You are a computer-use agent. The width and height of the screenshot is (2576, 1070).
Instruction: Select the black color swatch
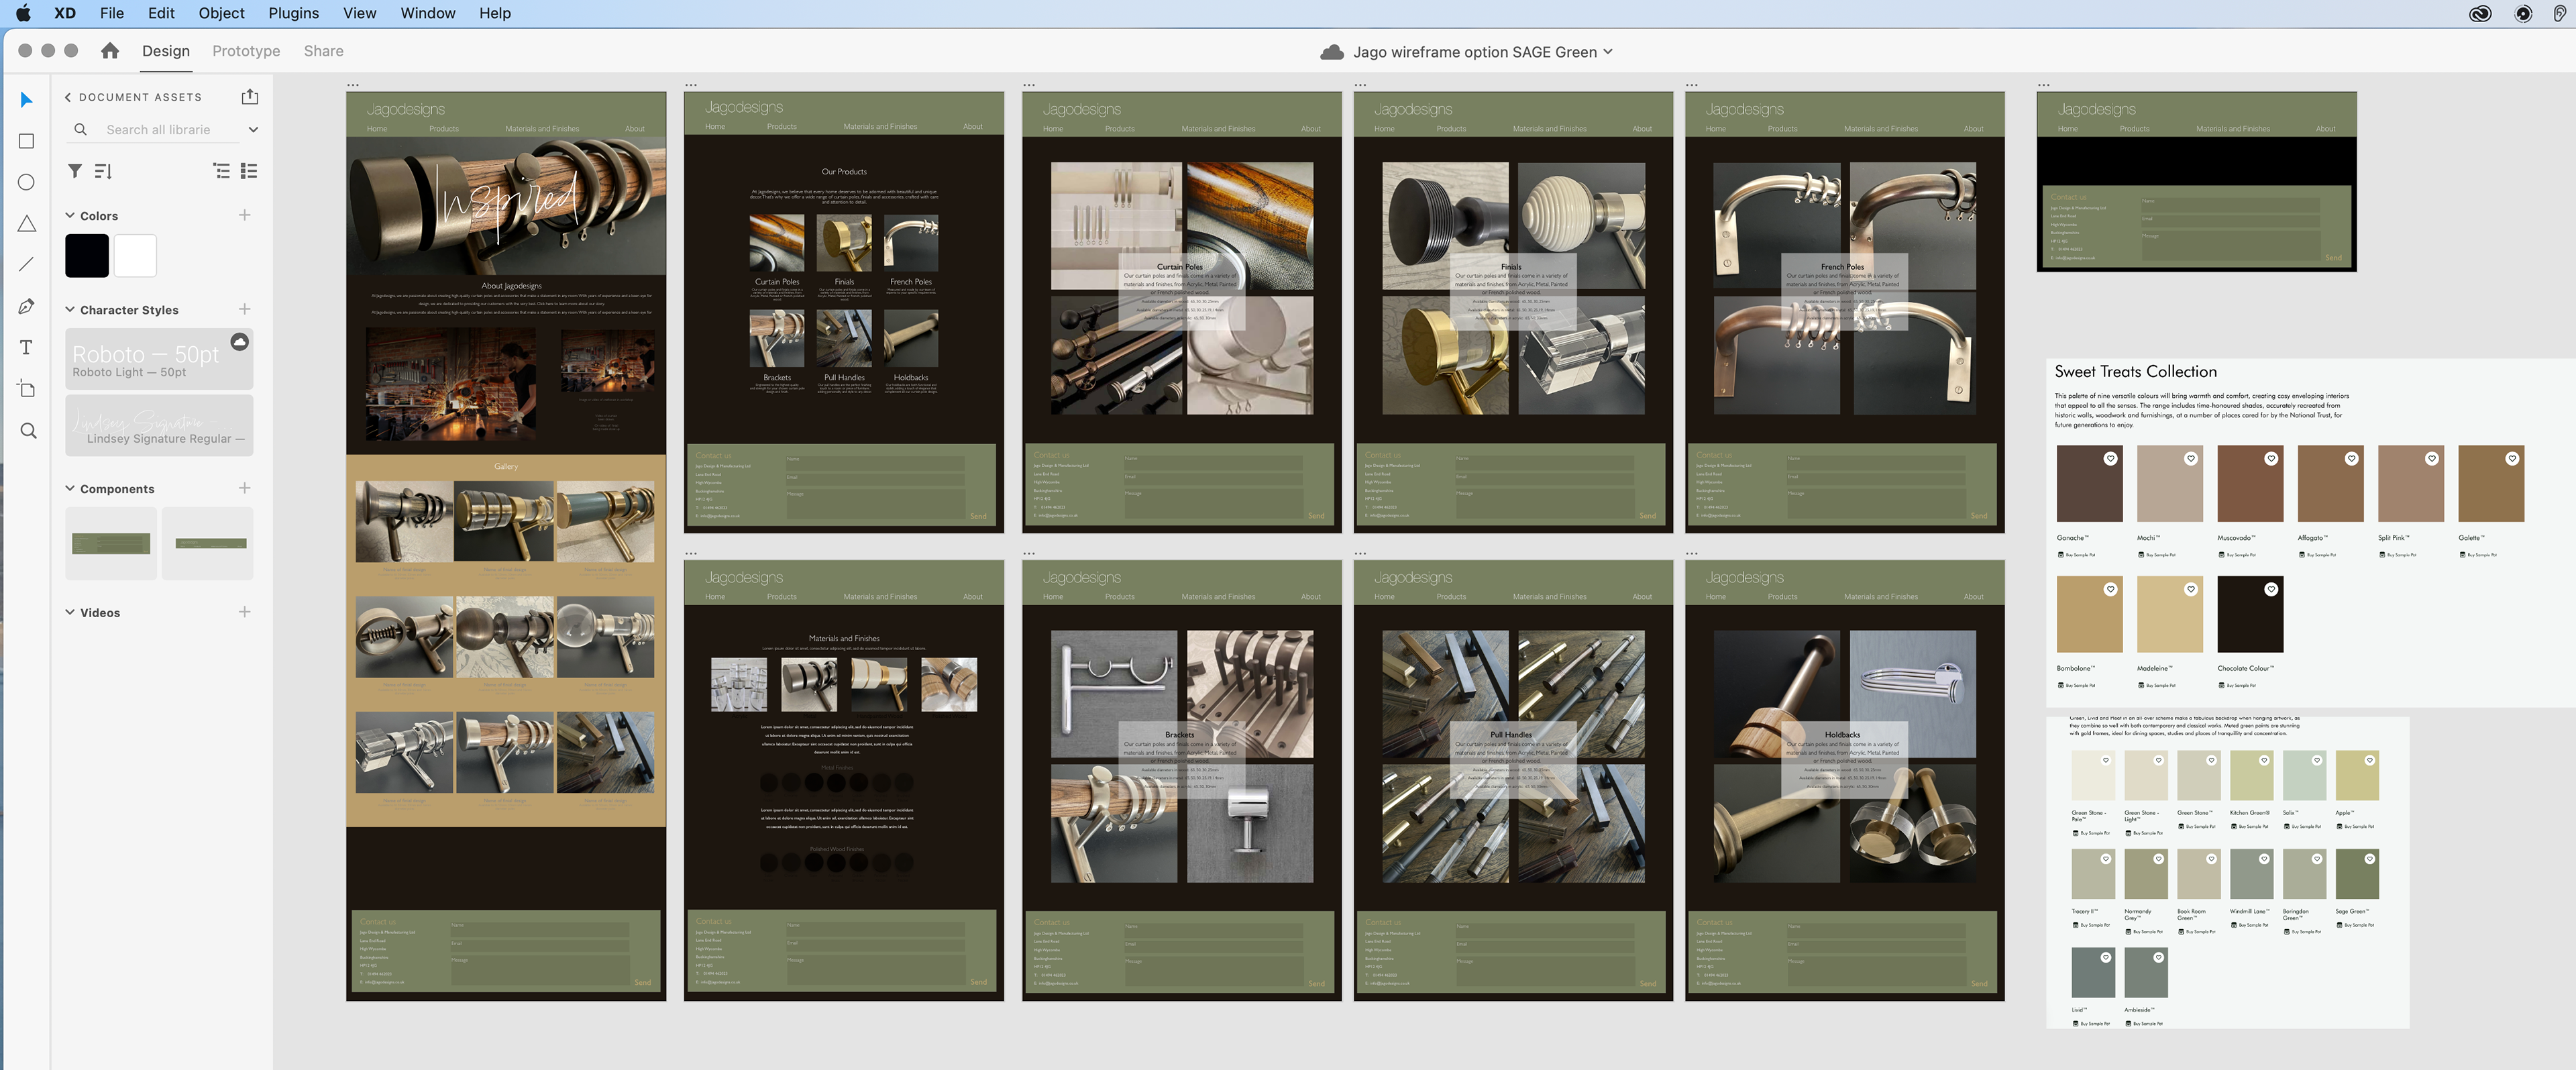[x=87, y=256]
